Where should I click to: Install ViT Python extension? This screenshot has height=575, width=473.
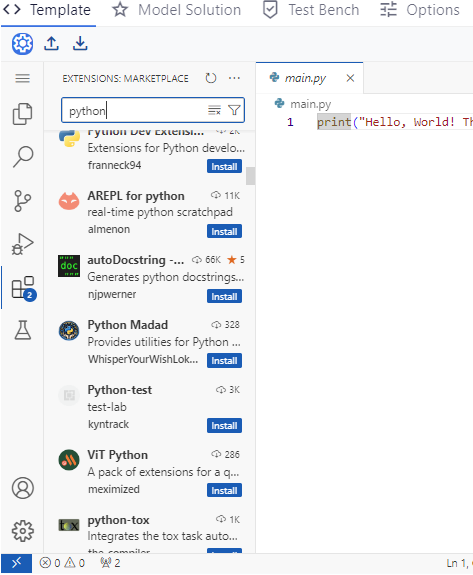click(x=224, y=490)
